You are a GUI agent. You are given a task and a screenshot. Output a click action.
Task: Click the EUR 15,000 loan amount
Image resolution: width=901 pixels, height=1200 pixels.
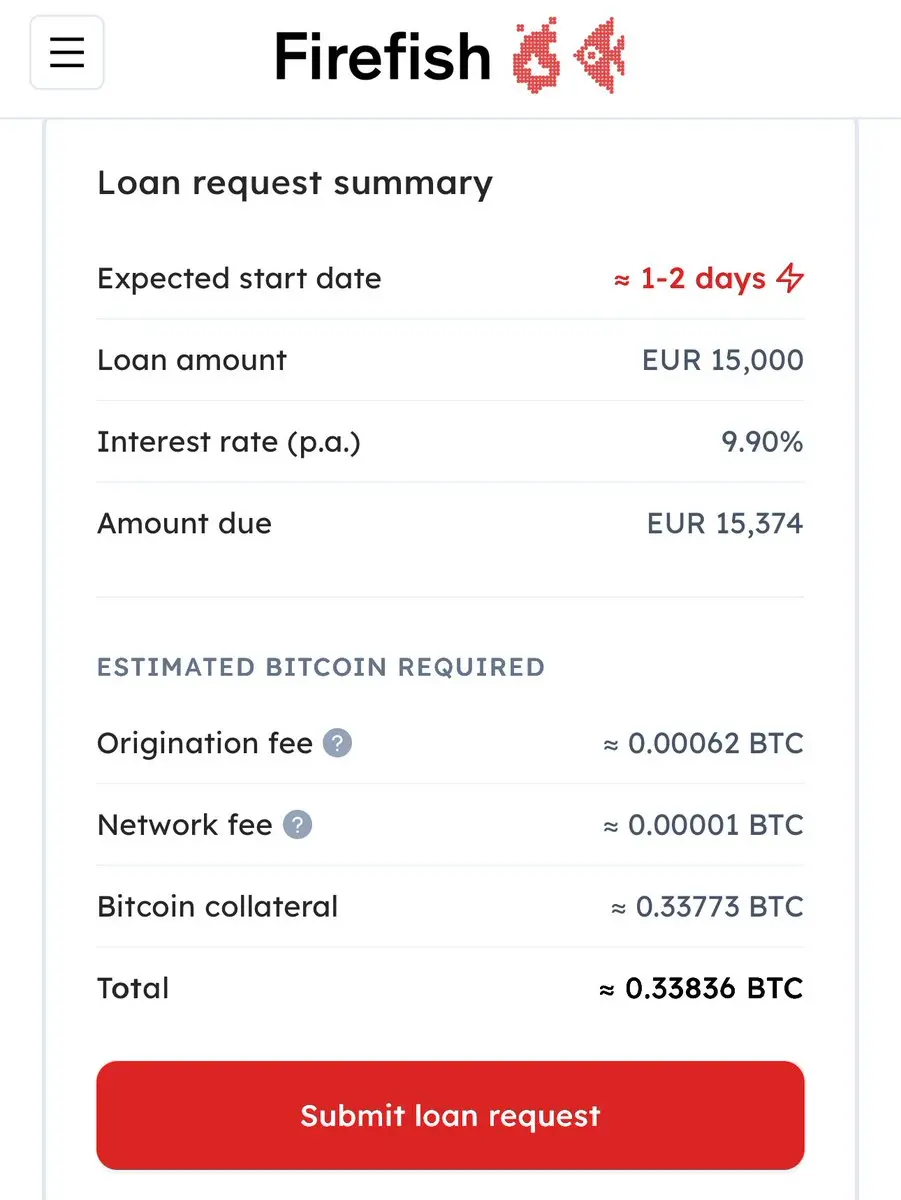coord(723,360)
